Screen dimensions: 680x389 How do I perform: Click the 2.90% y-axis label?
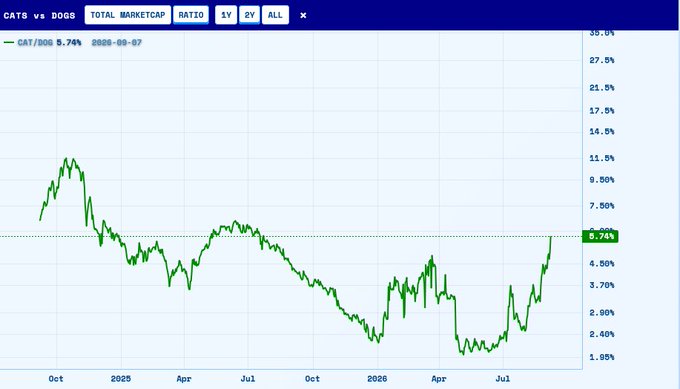point(602,313)
